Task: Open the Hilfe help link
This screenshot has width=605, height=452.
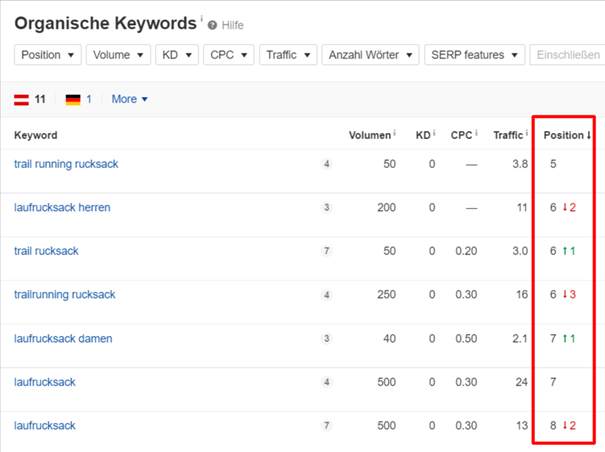Action: [x=233, y=25]
